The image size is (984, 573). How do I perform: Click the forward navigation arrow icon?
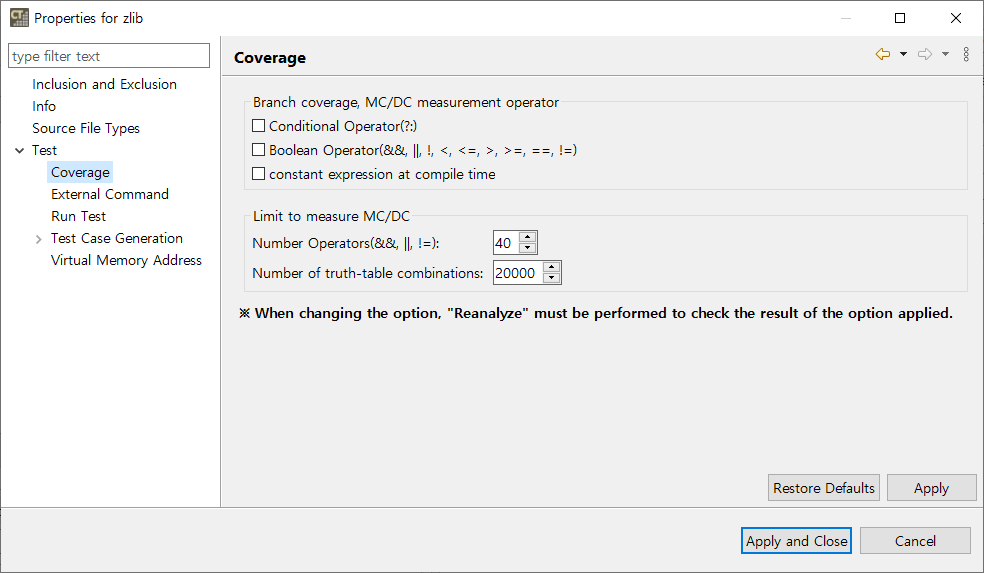tap(925, 55)
